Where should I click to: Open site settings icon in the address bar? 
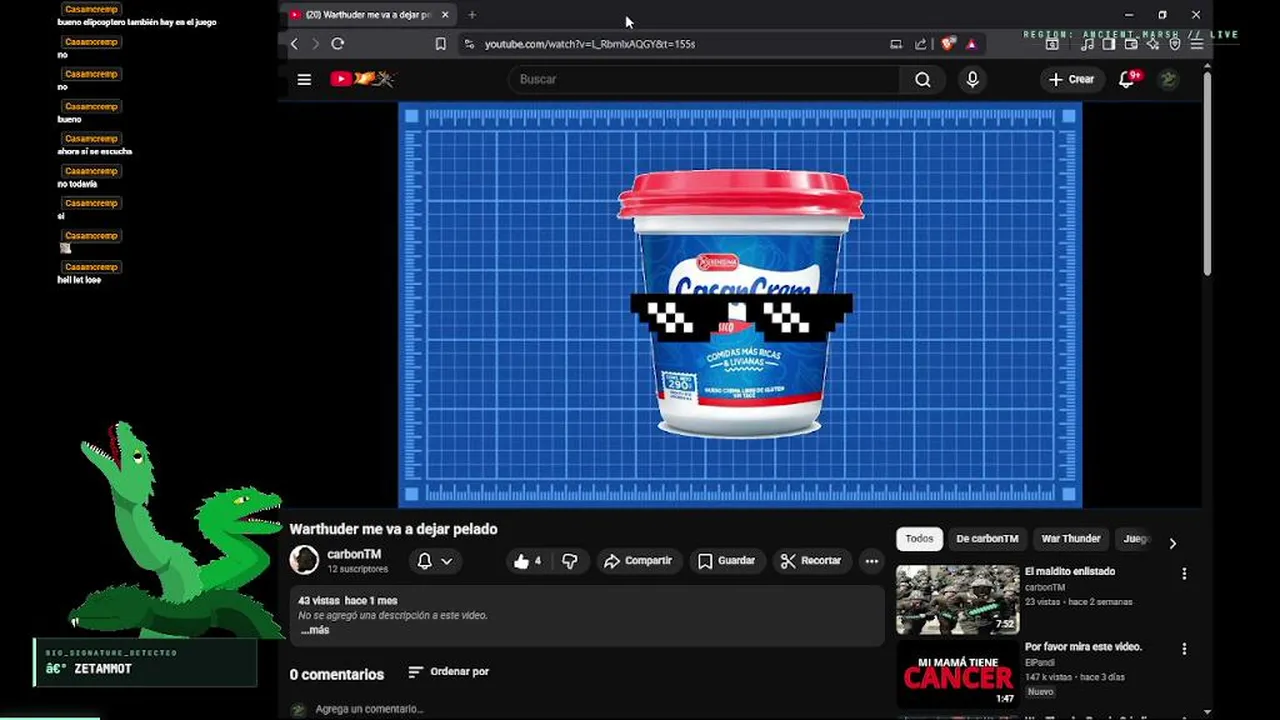pos(469,44)
